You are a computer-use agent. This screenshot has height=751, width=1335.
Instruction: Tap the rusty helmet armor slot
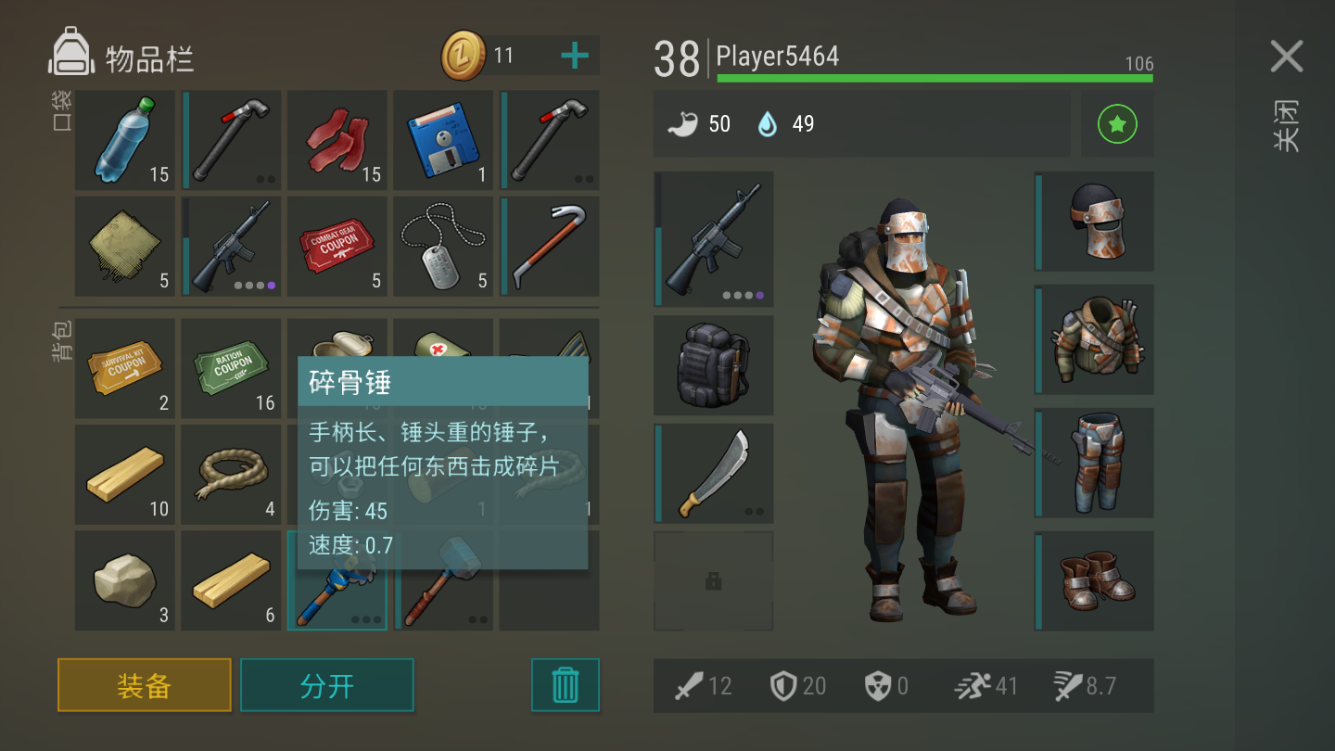click(1094, 221)
